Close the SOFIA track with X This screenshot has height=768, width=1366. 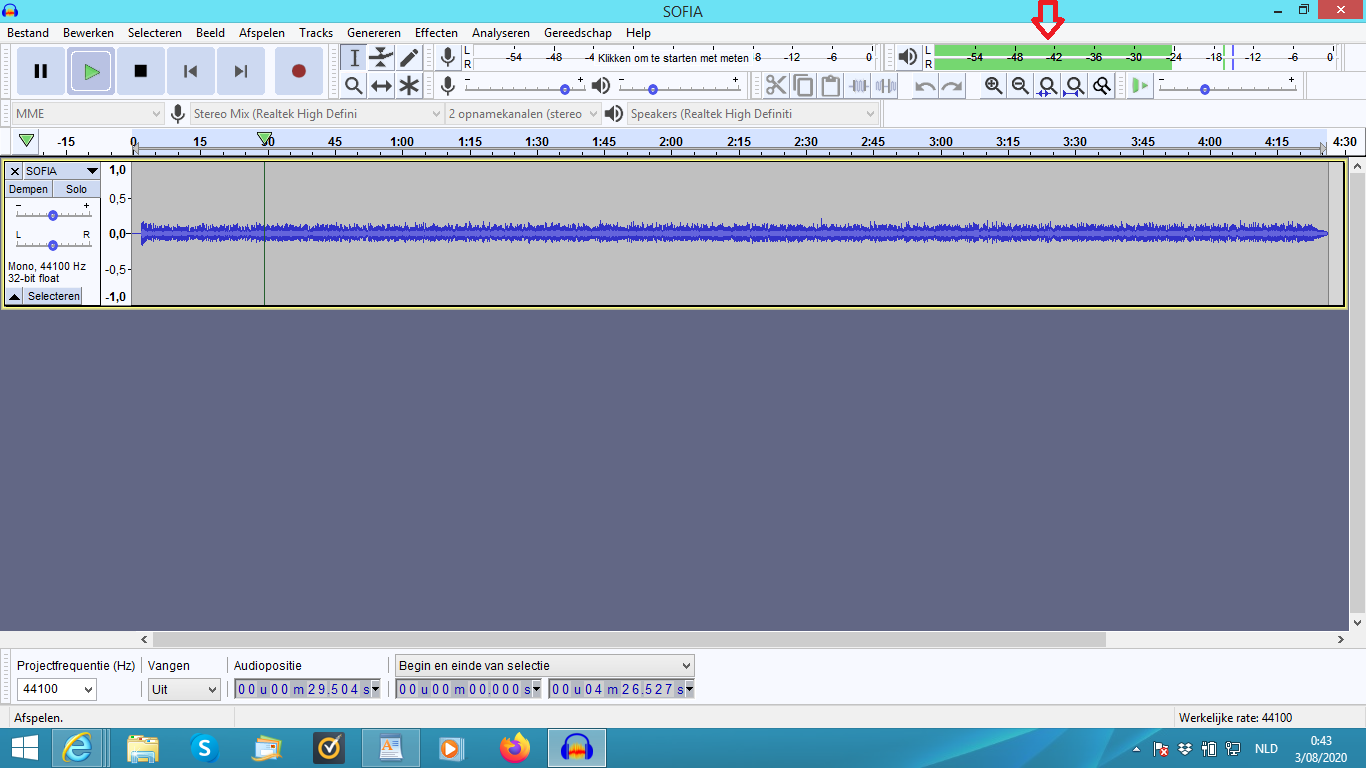[15, 171]
